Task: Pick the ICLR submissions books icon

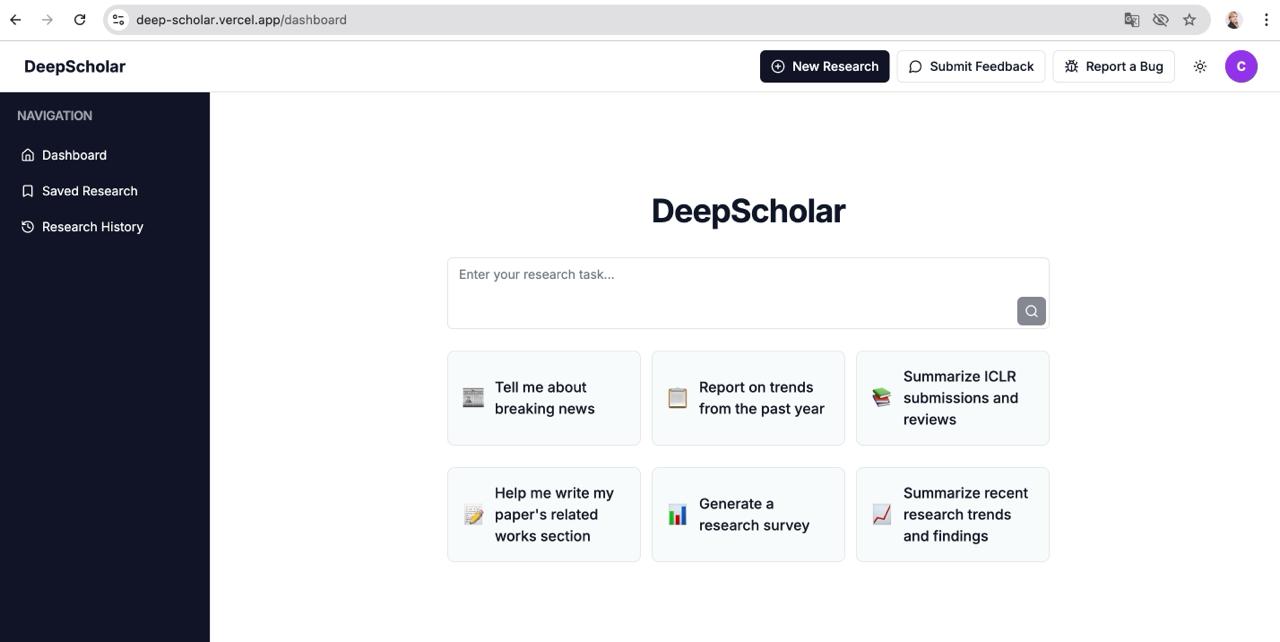Action: [x=882, y=398]
